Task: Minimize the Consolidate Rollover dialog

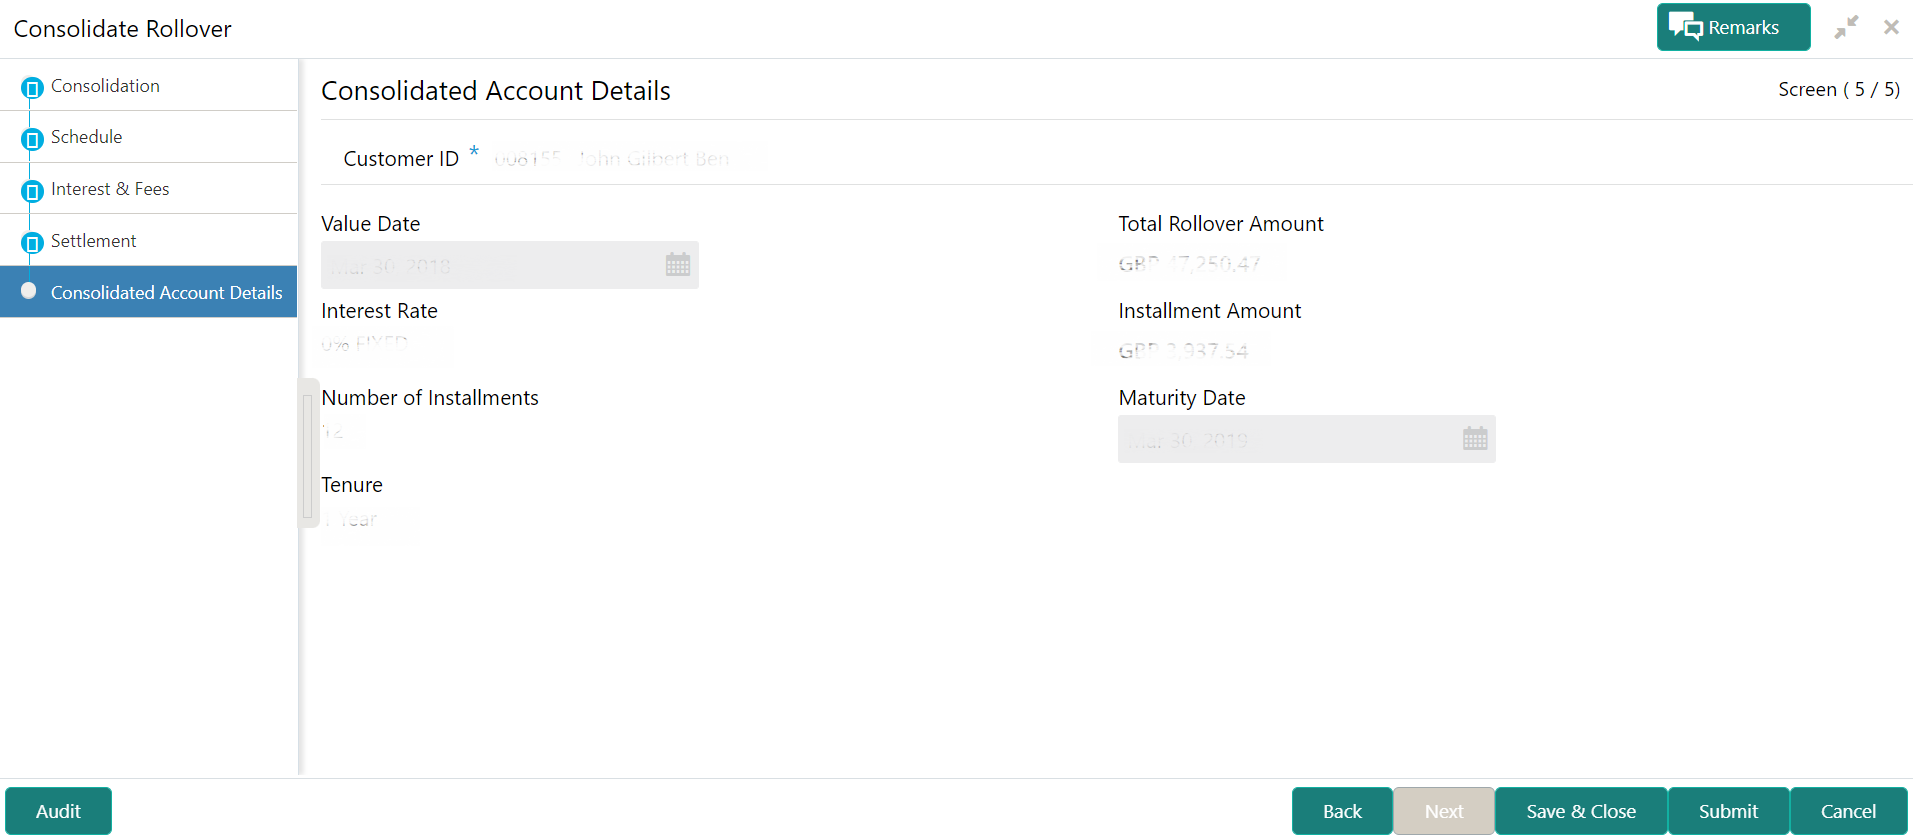Action: coord(1846,28)
